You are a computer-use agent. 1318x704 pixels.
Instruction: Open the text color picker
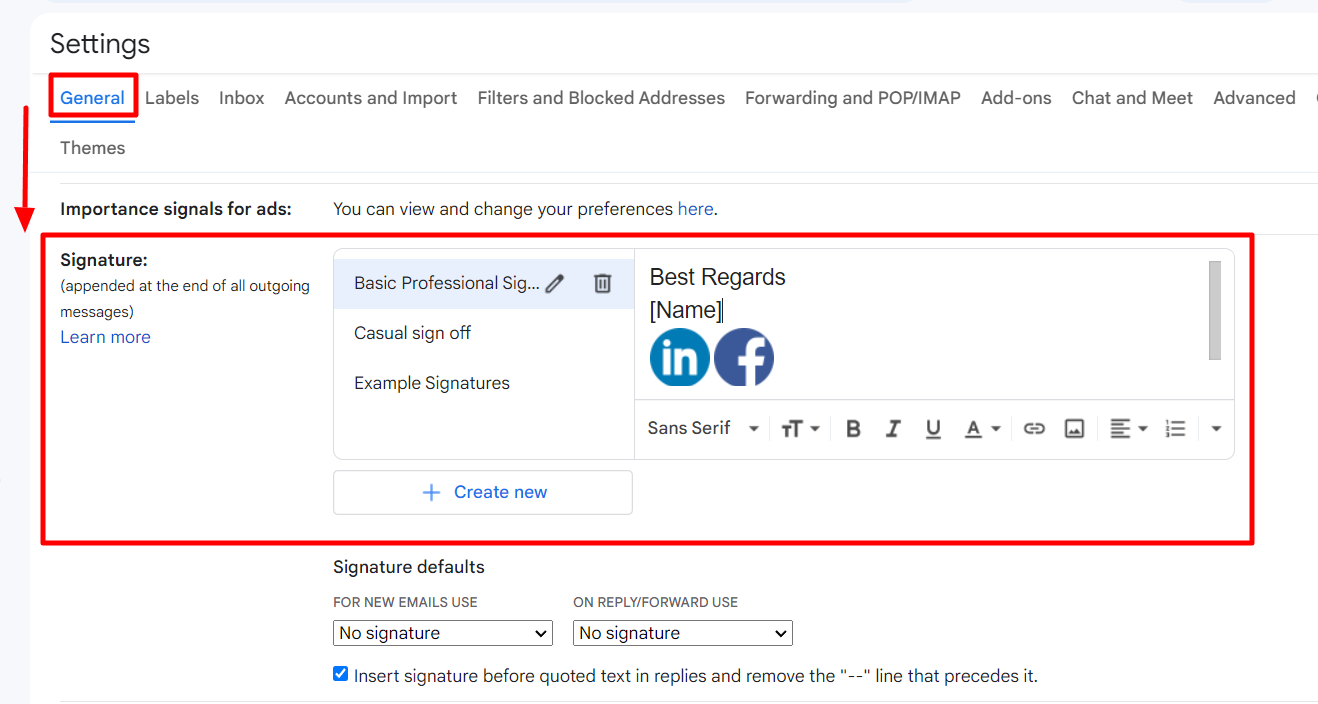[982, 428]
